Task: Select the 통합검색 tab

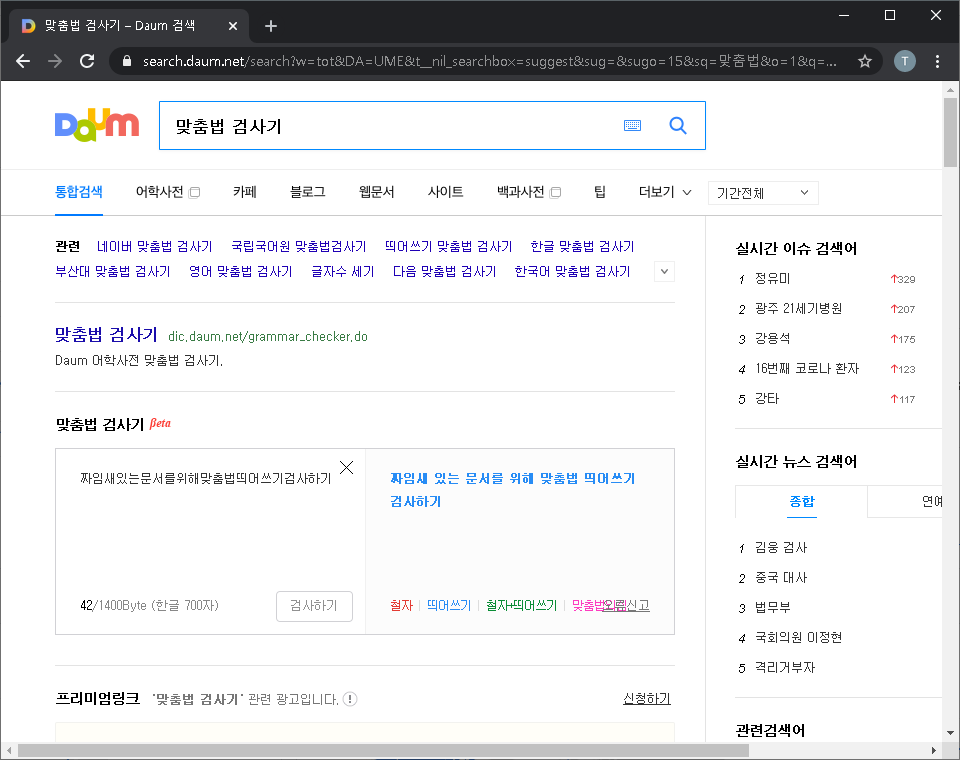Action: click(x=78, y=192)
